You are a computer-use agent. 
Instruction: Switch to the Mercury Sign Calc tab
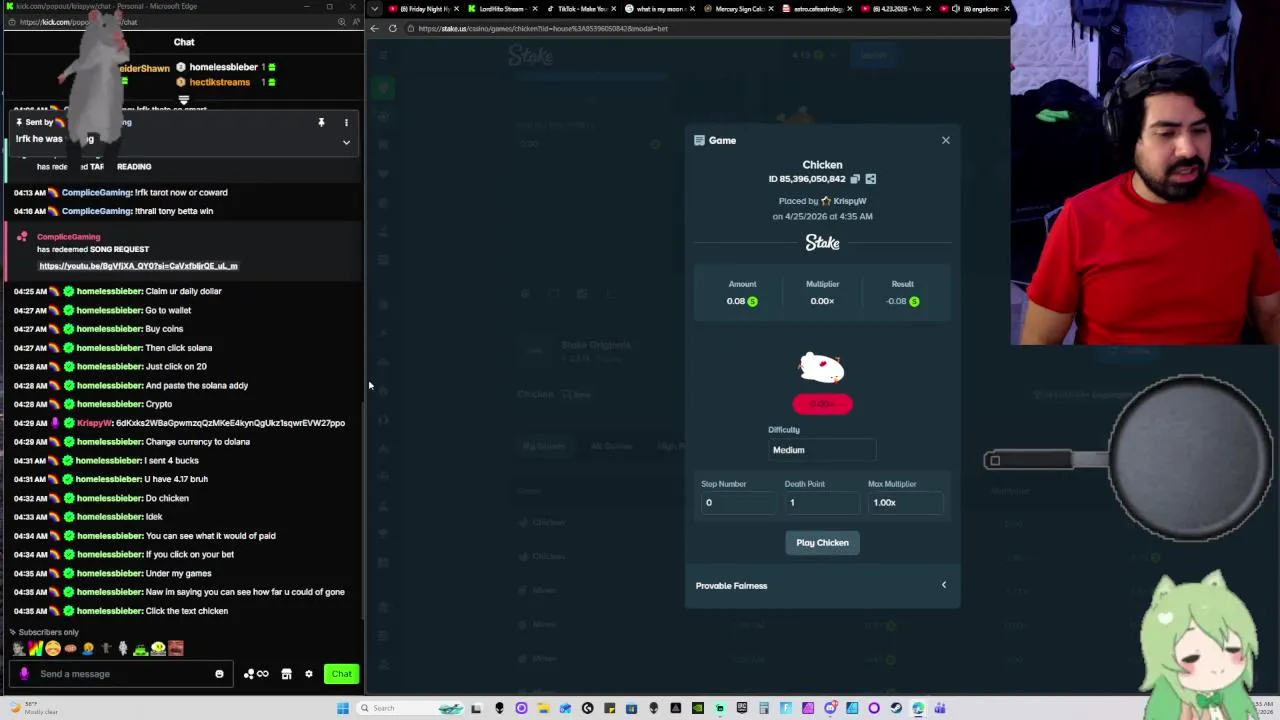click(738, 9)
